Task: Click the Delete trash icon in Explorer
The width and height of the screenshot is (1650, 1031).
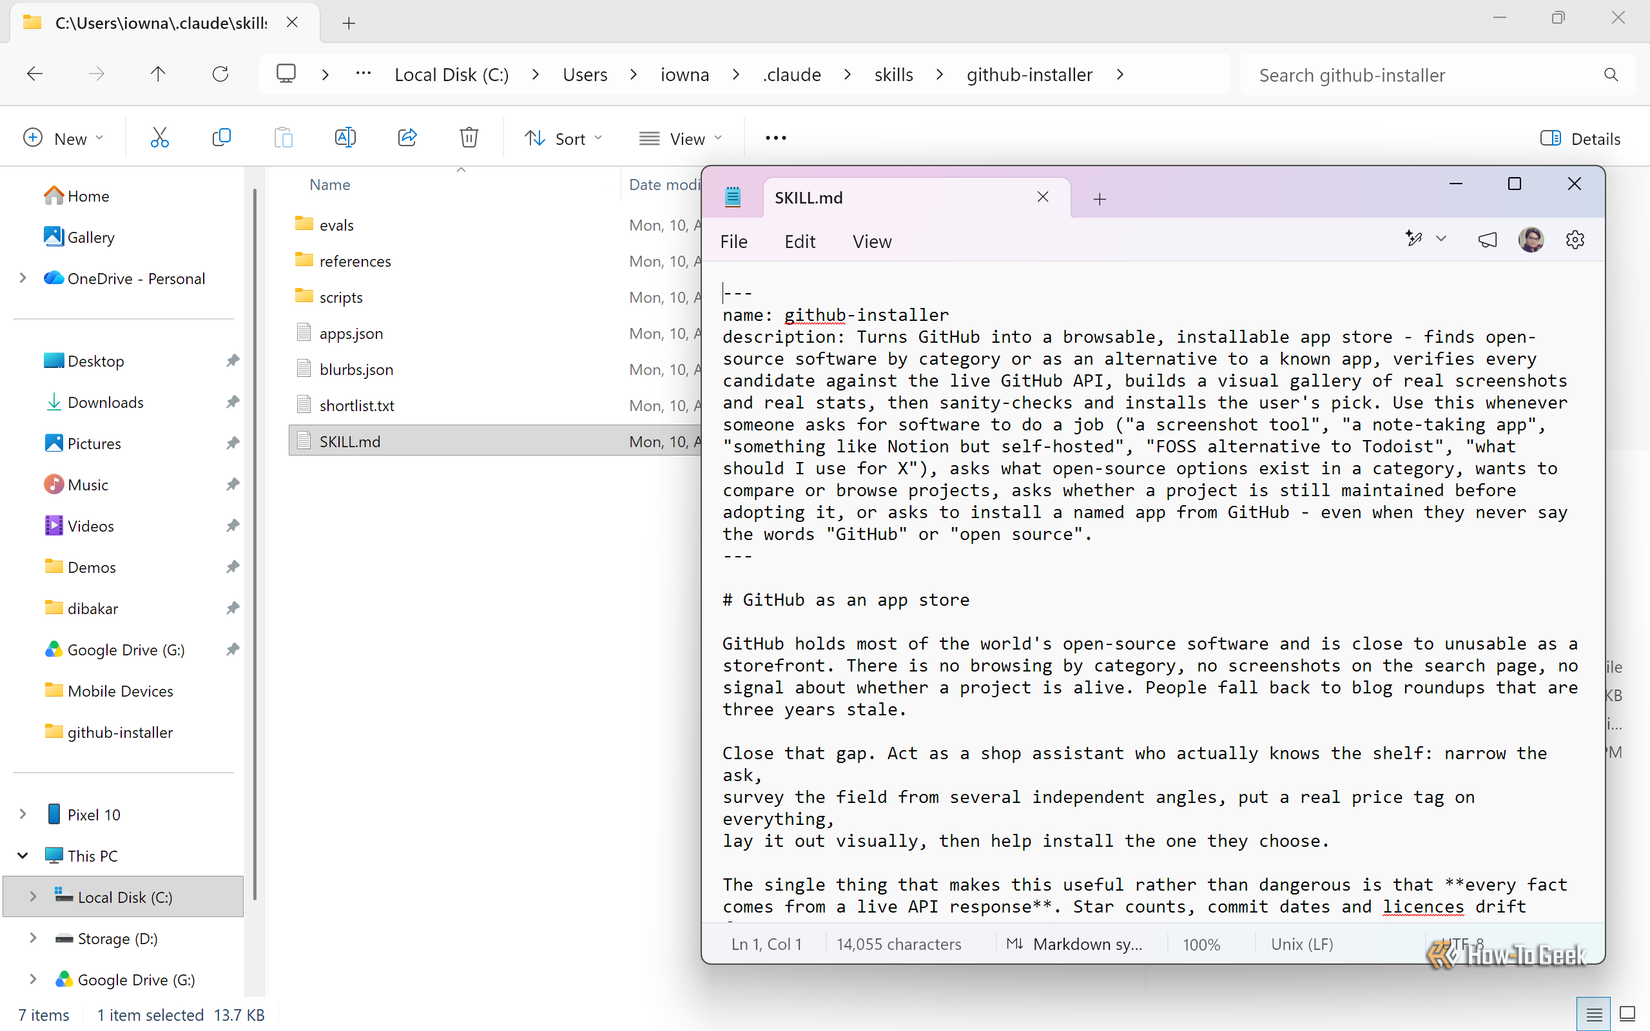Action: pyautogui.click(x=469, y=138)
